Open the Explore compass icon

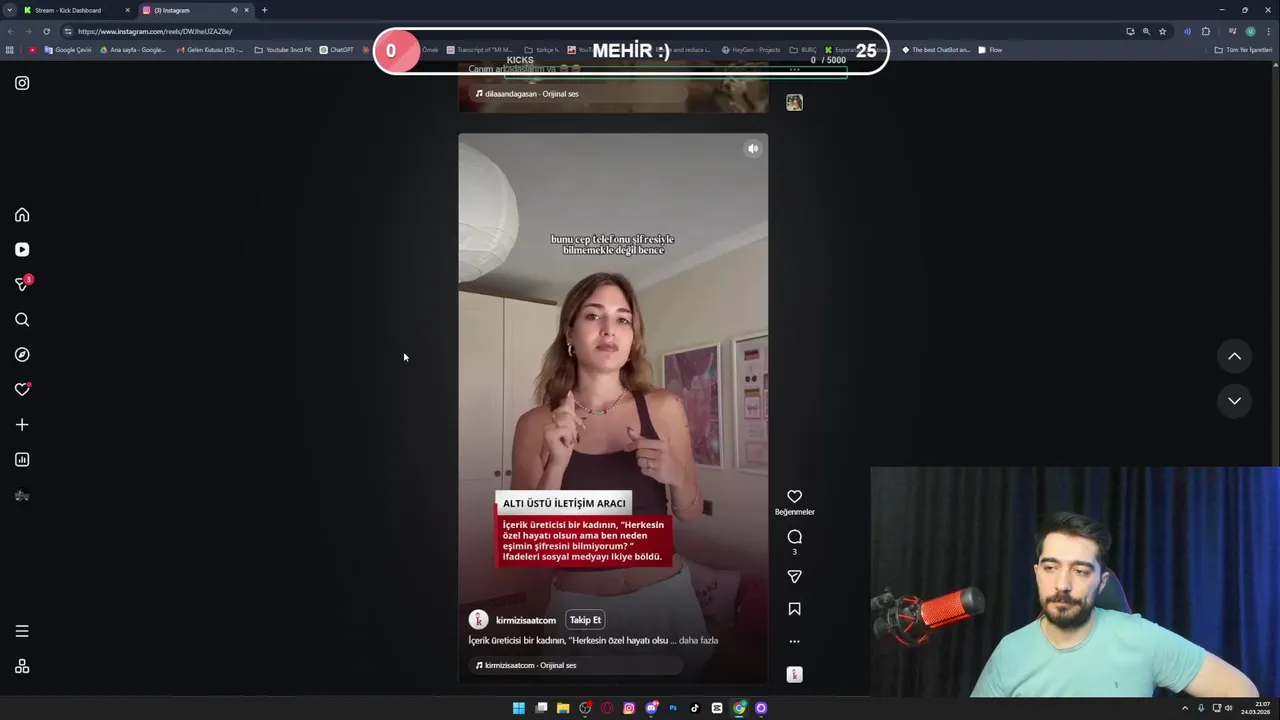pyautogui.click(x=22, y=355)
